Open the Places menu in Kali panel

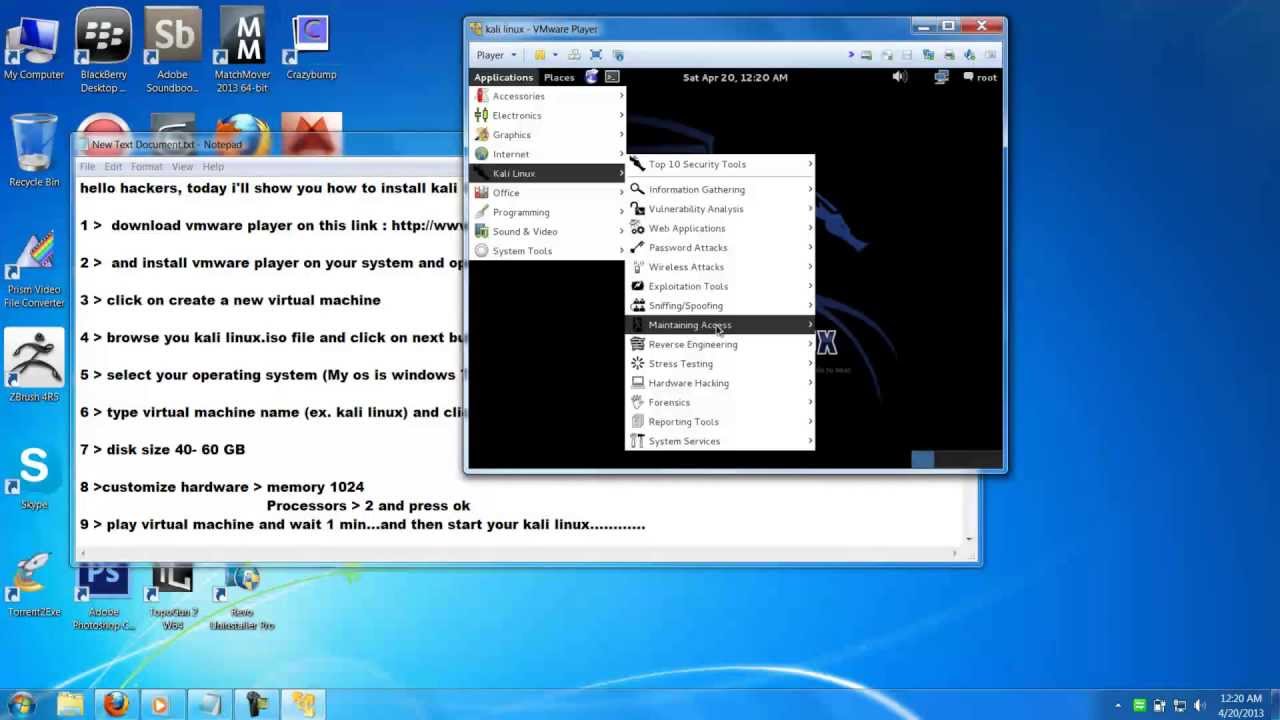(x=559, y=77)
